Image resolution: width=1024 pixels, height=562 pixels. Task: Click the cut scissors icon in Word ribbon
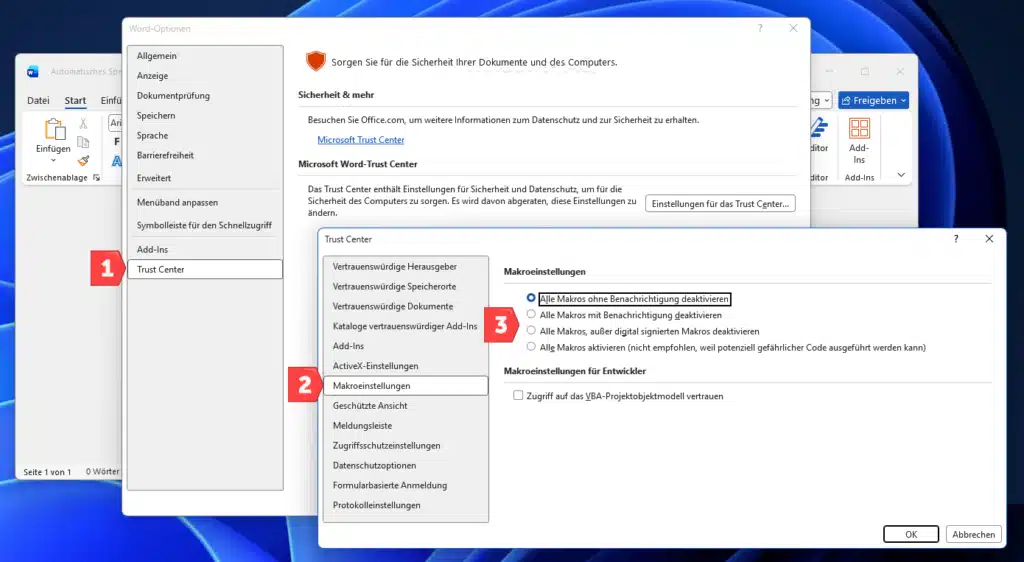tap(83, 123)
